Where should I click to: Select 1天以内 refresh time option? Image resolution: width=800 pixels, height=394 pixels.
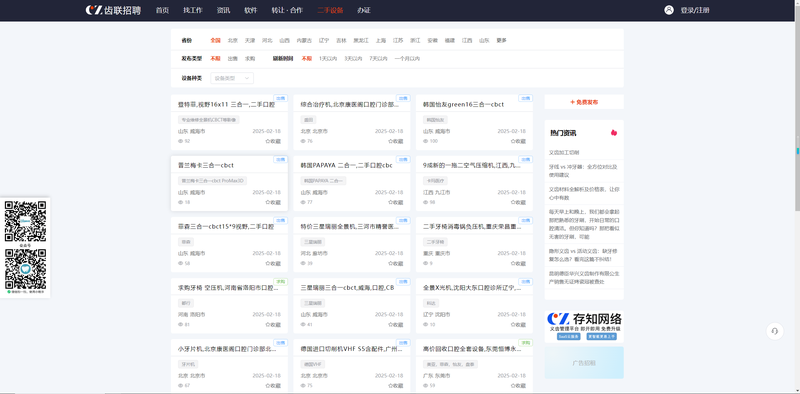328,59
